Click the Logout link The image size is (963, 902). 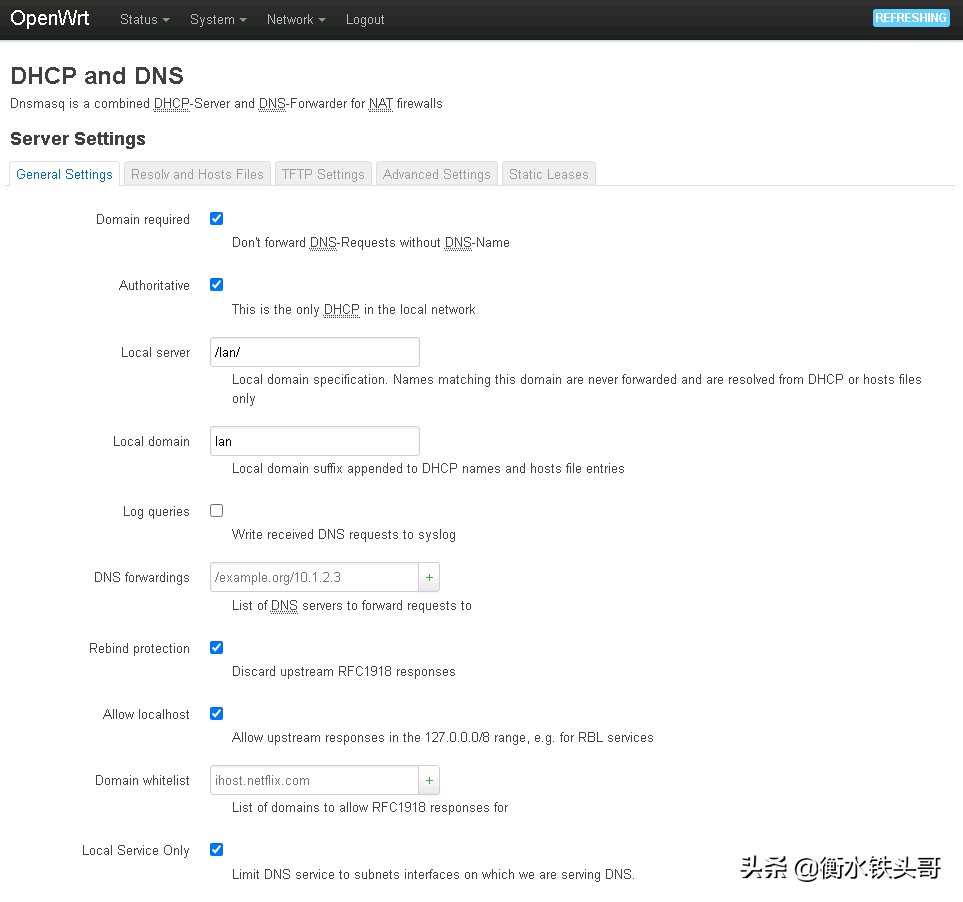(x=365, y=20)
